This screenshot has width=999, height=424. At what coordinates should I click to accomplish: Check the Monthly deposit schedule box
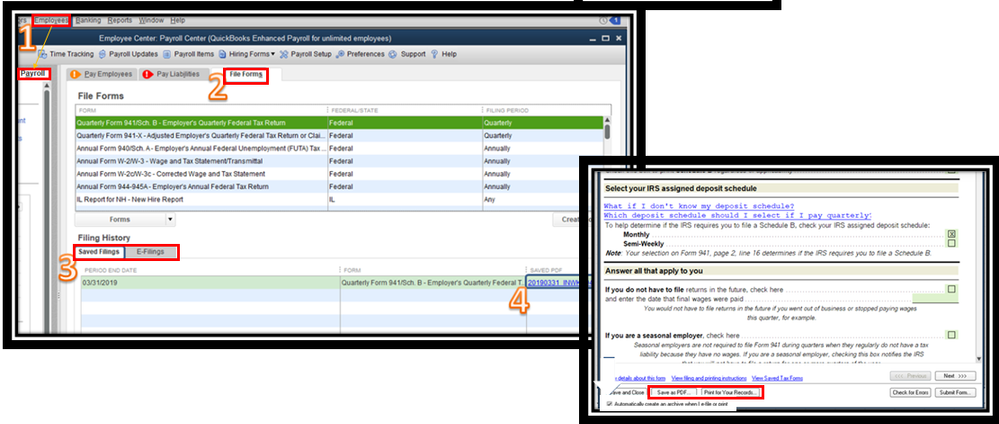pyautogui.click(x=951, y=235)
